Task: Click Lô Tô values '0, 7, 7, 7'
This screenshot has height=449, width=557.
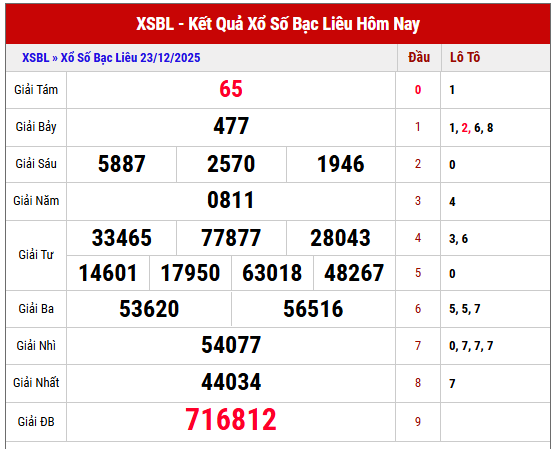Action: coord(471,346)
